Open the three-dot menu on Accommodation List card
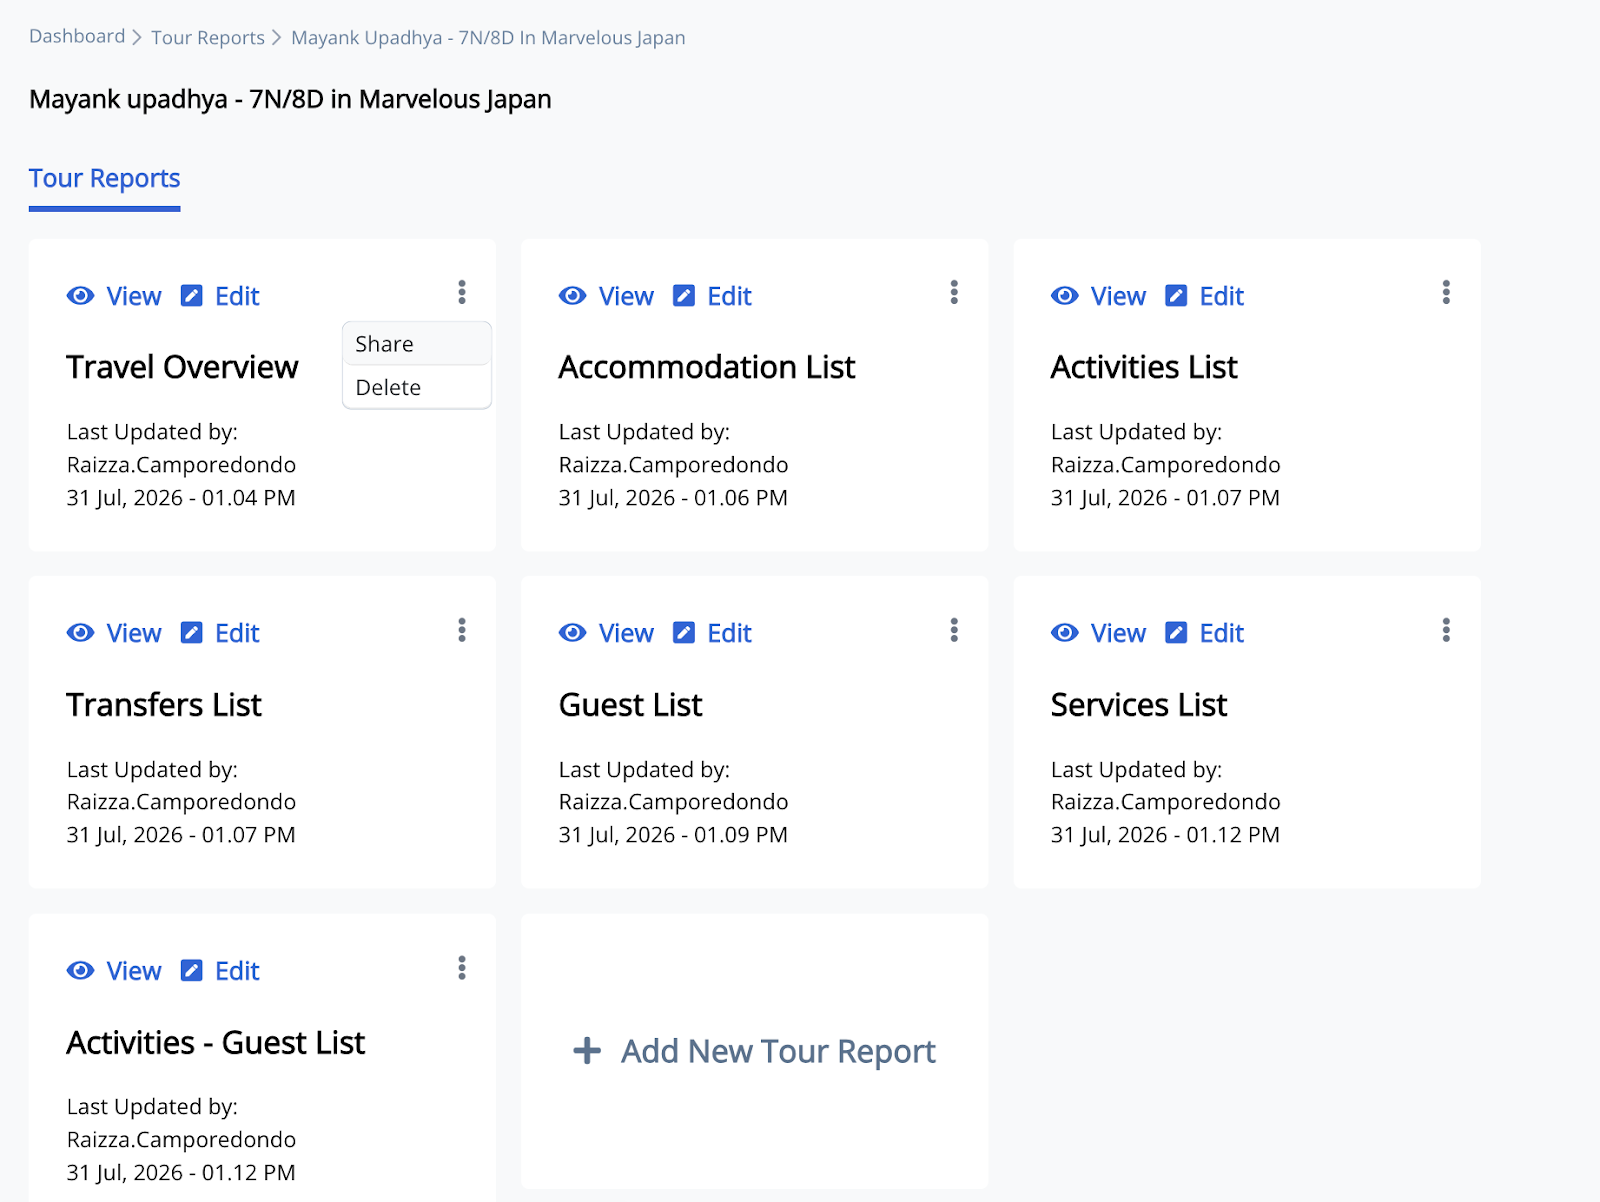The image size is (1600, 1202). [x=954, y=292]
